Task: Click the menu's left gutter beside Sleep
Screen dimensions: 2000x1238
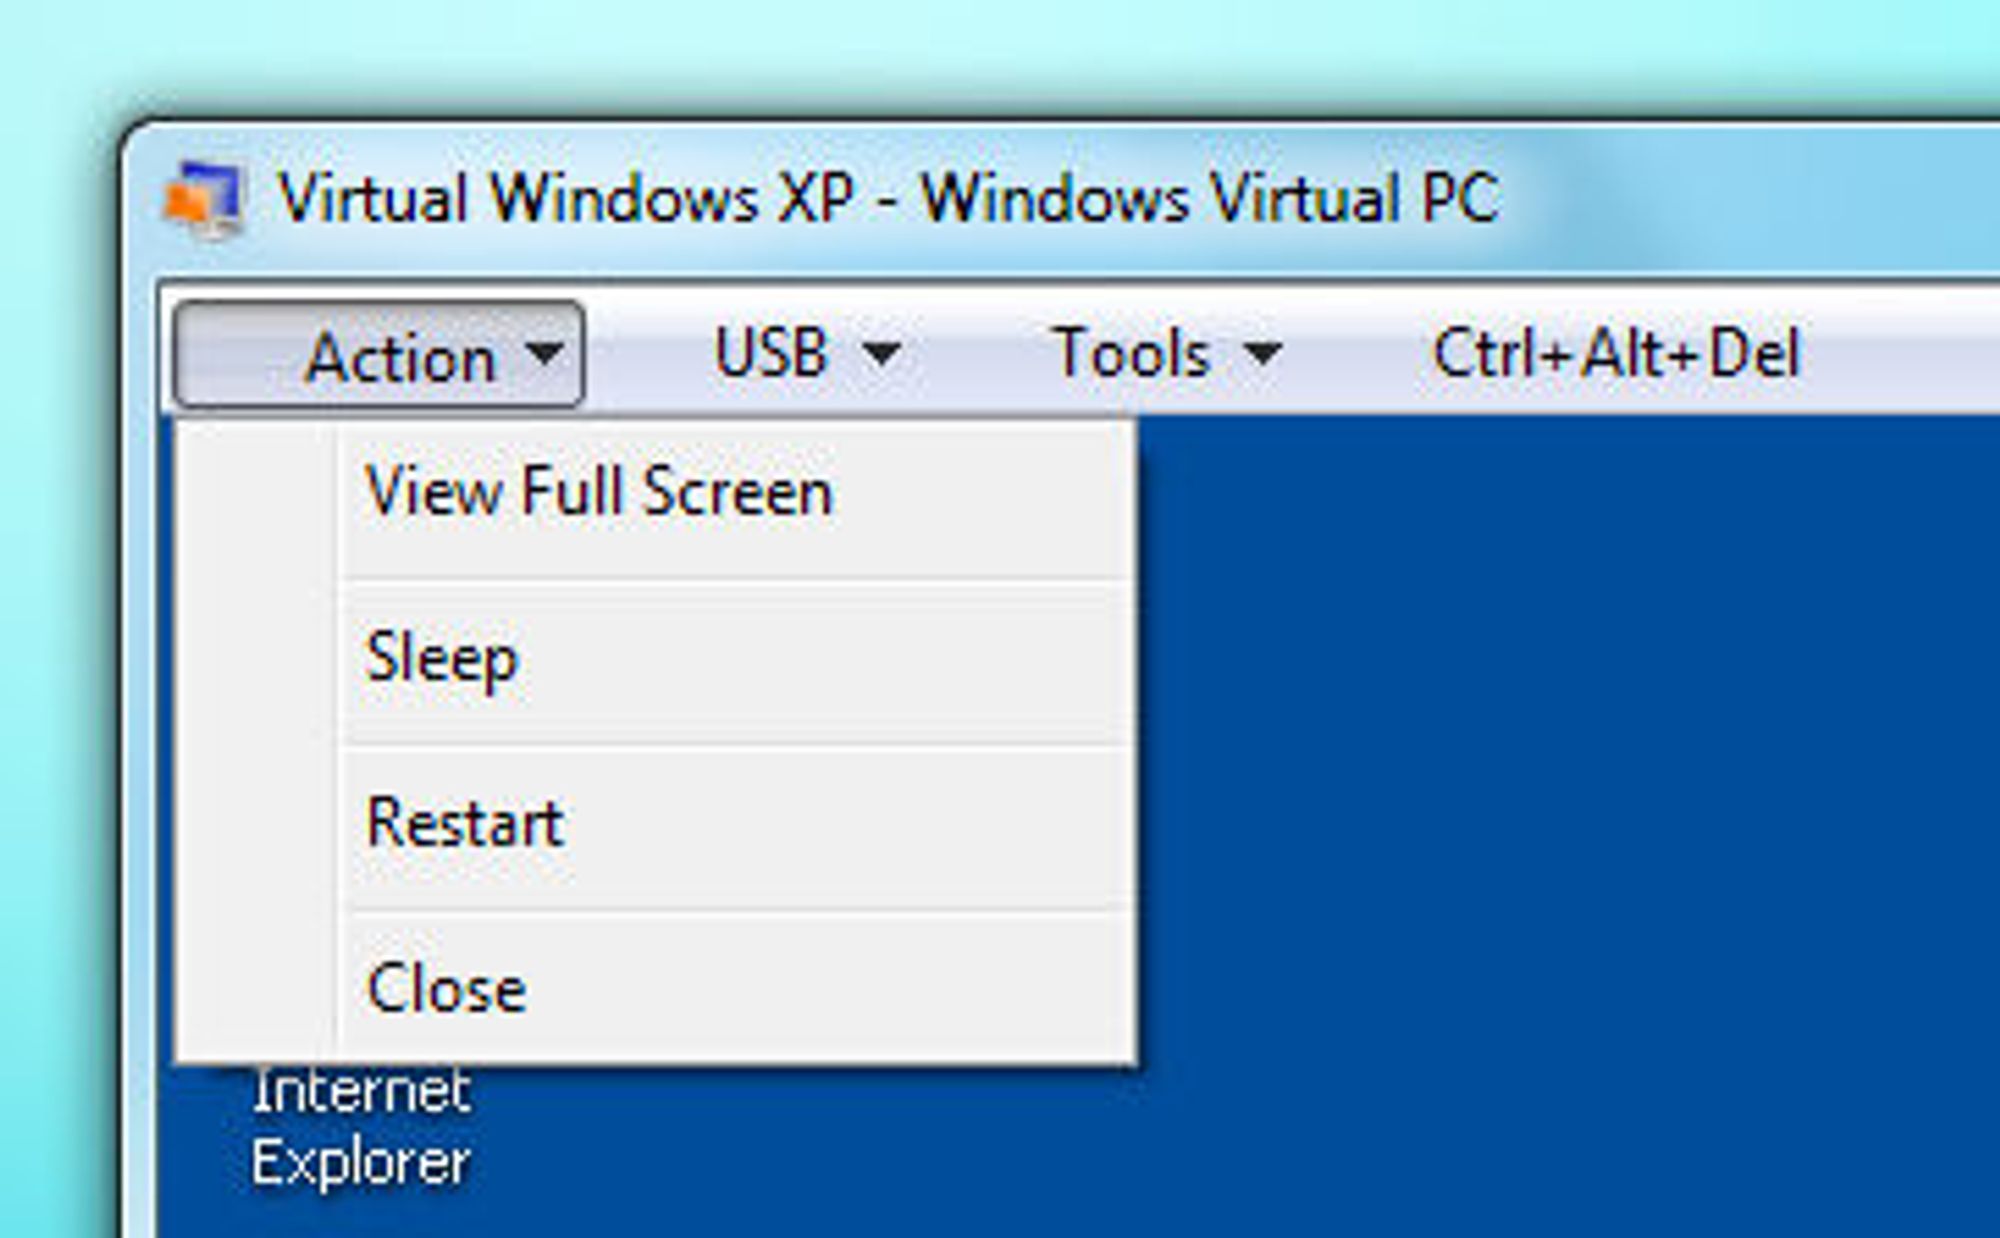Action: tap(258, 660)
